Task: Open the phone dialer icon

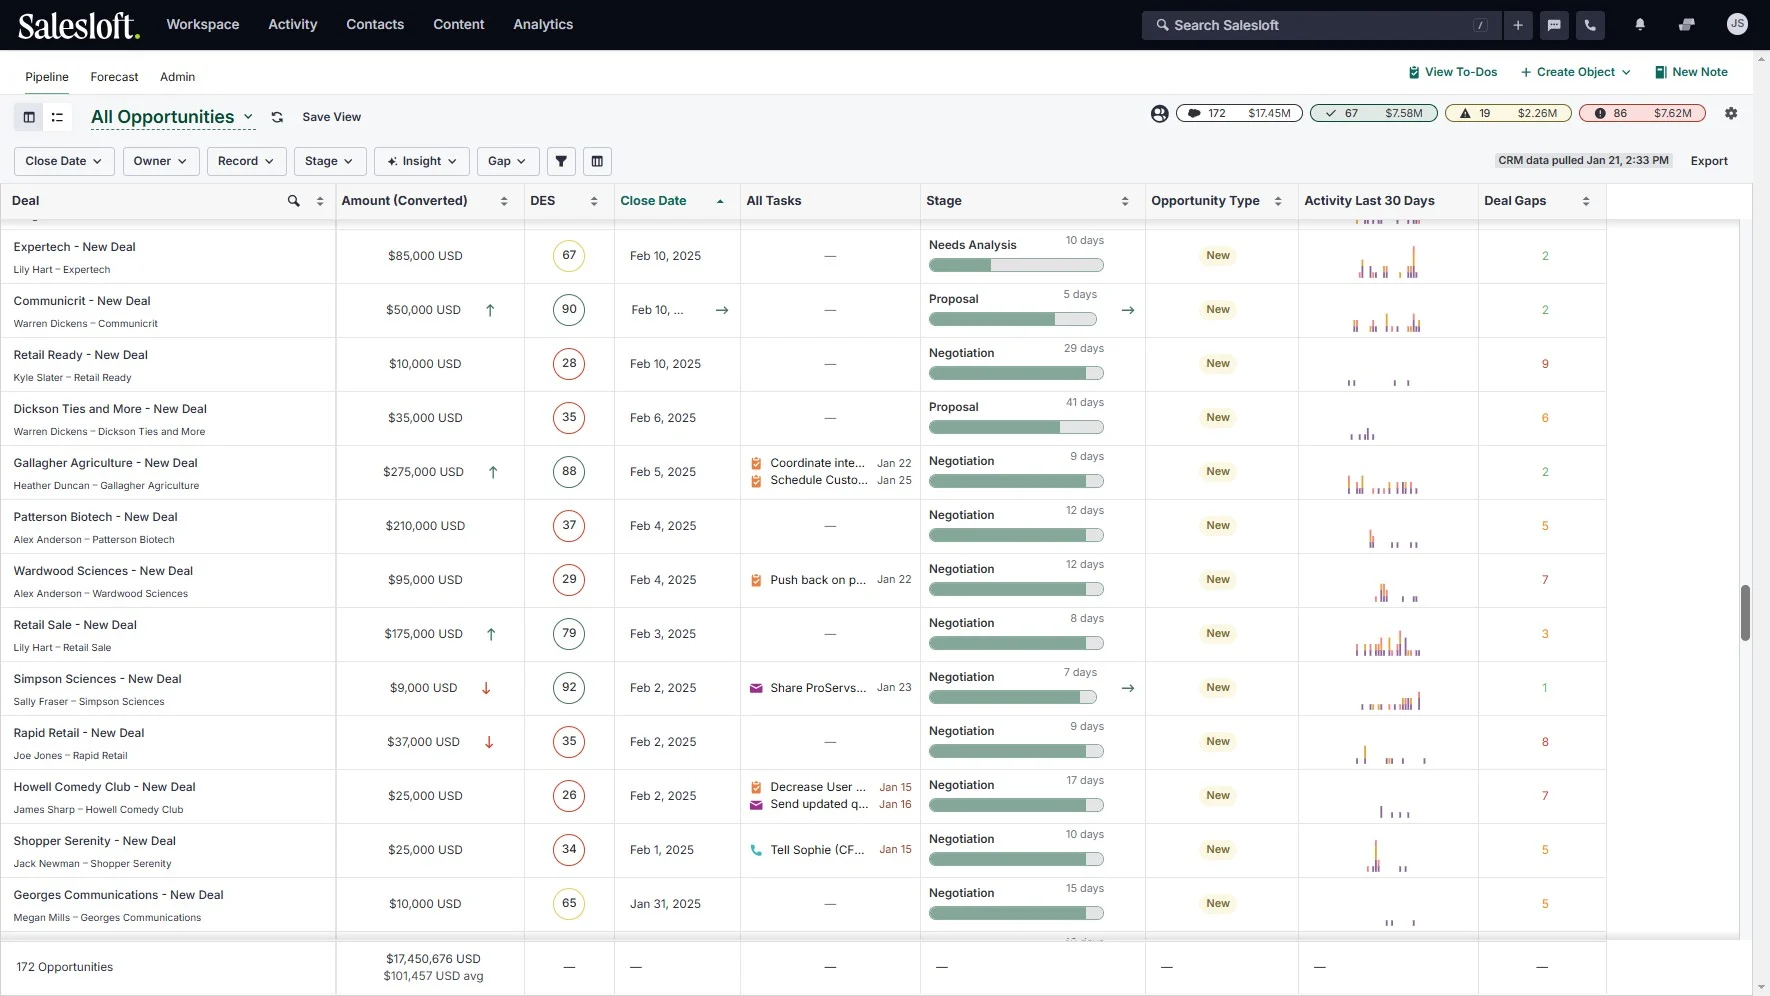Action: click(1590, 25)
